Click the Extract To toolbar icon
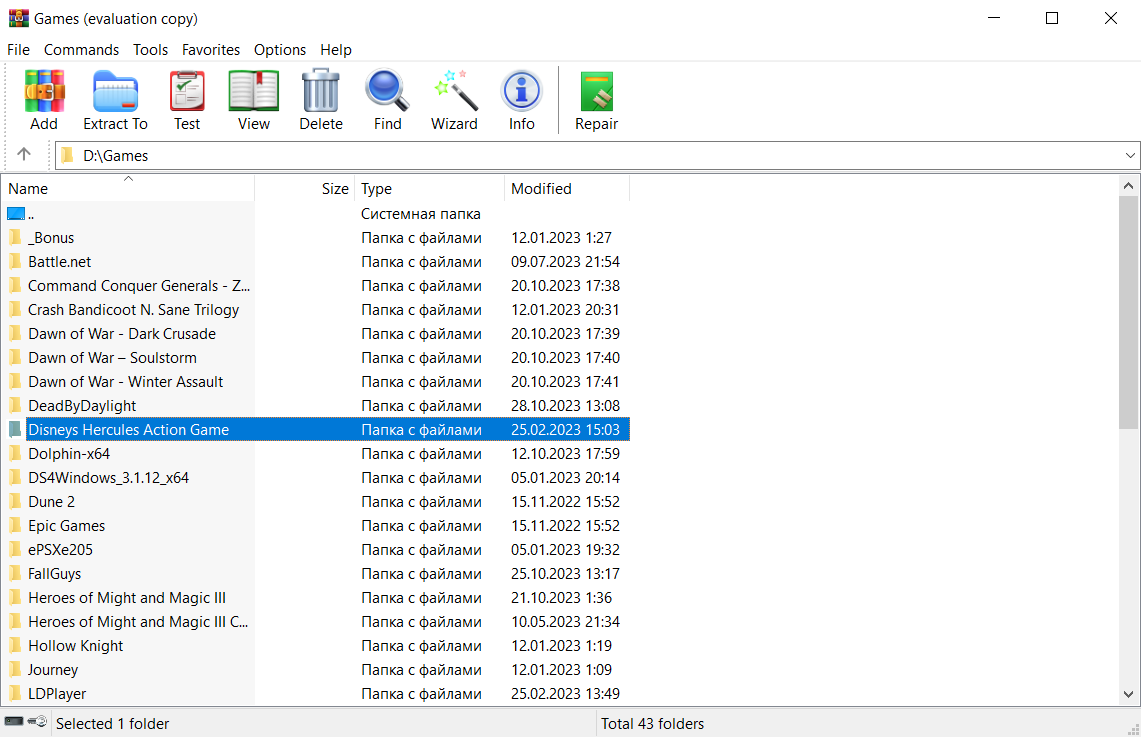The width and height of the screenshot is (1141, 737). pyautogui.click(x=115, y=92)
